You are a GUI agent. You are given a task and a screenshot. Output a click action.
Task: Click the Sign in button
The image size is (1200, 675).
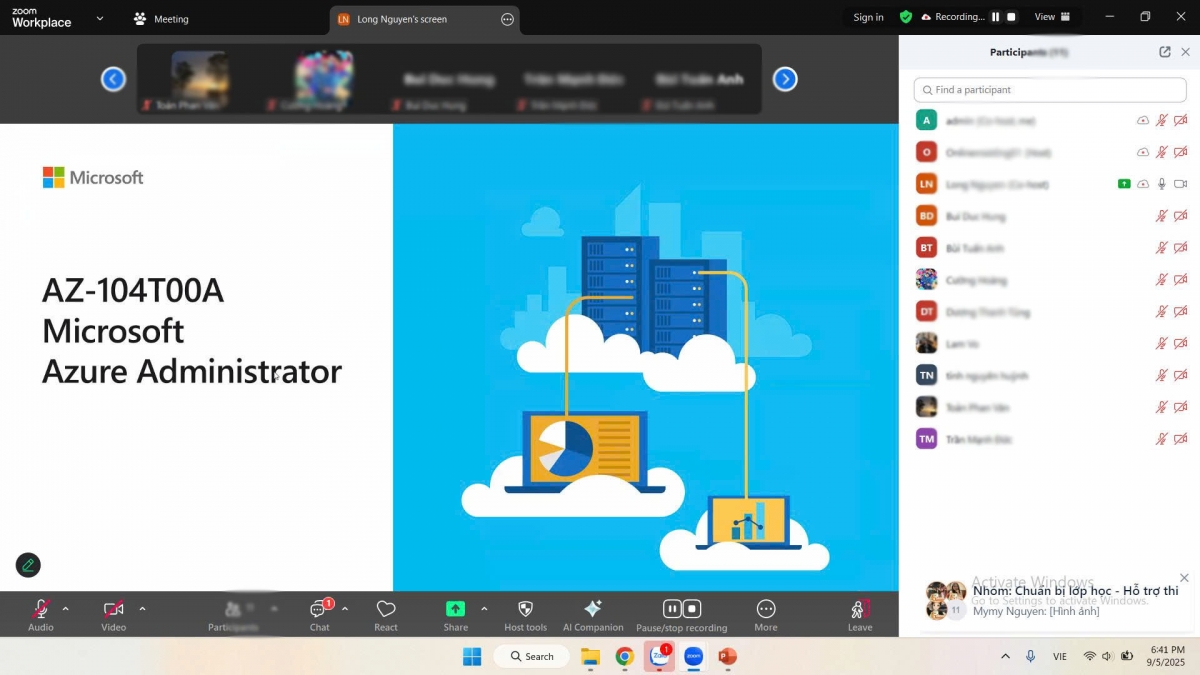coord(868,17)
